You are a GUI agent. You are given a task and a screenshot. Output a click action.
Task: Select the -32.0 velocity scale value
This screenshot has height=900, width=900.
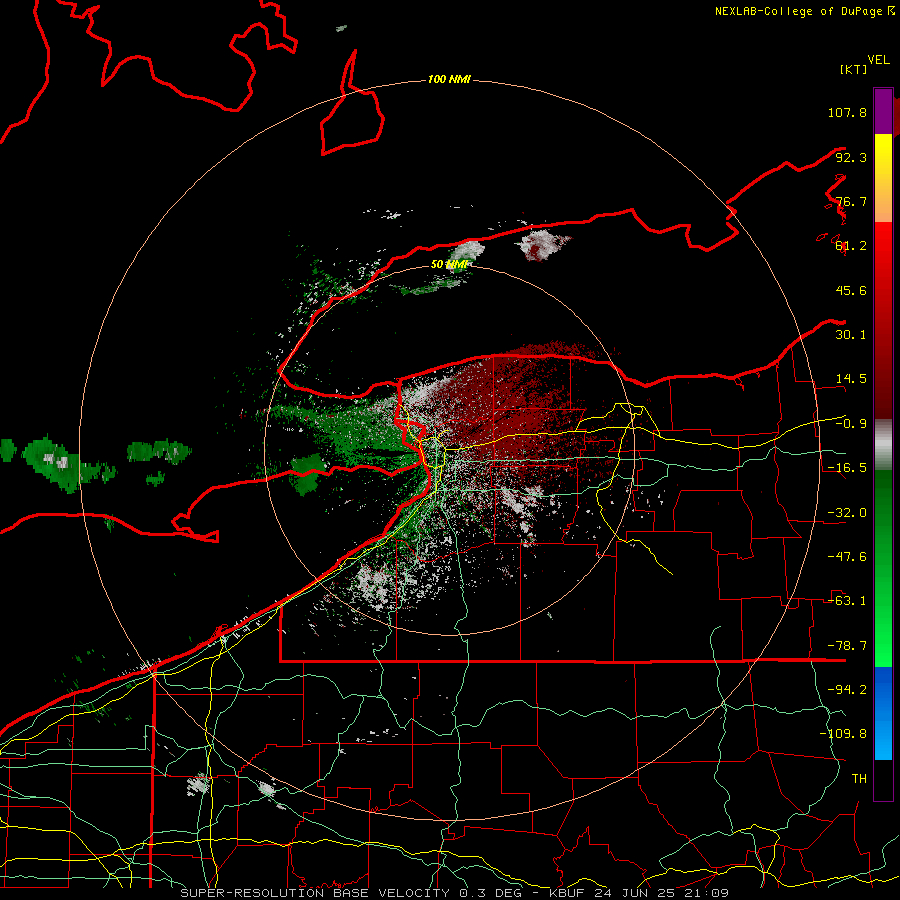coord(847,513)
